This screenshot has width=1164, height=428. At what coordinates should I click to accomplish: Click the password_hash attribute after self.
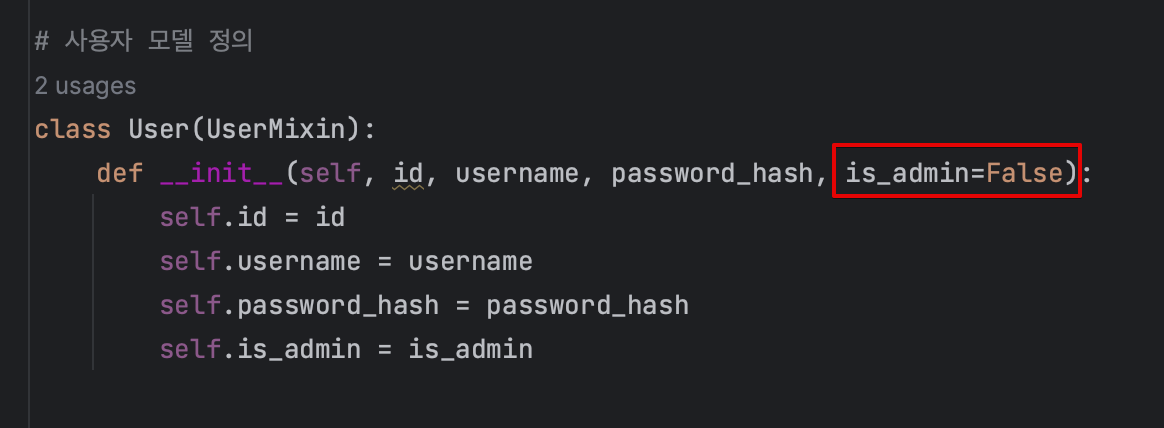(x=338, y=305)
